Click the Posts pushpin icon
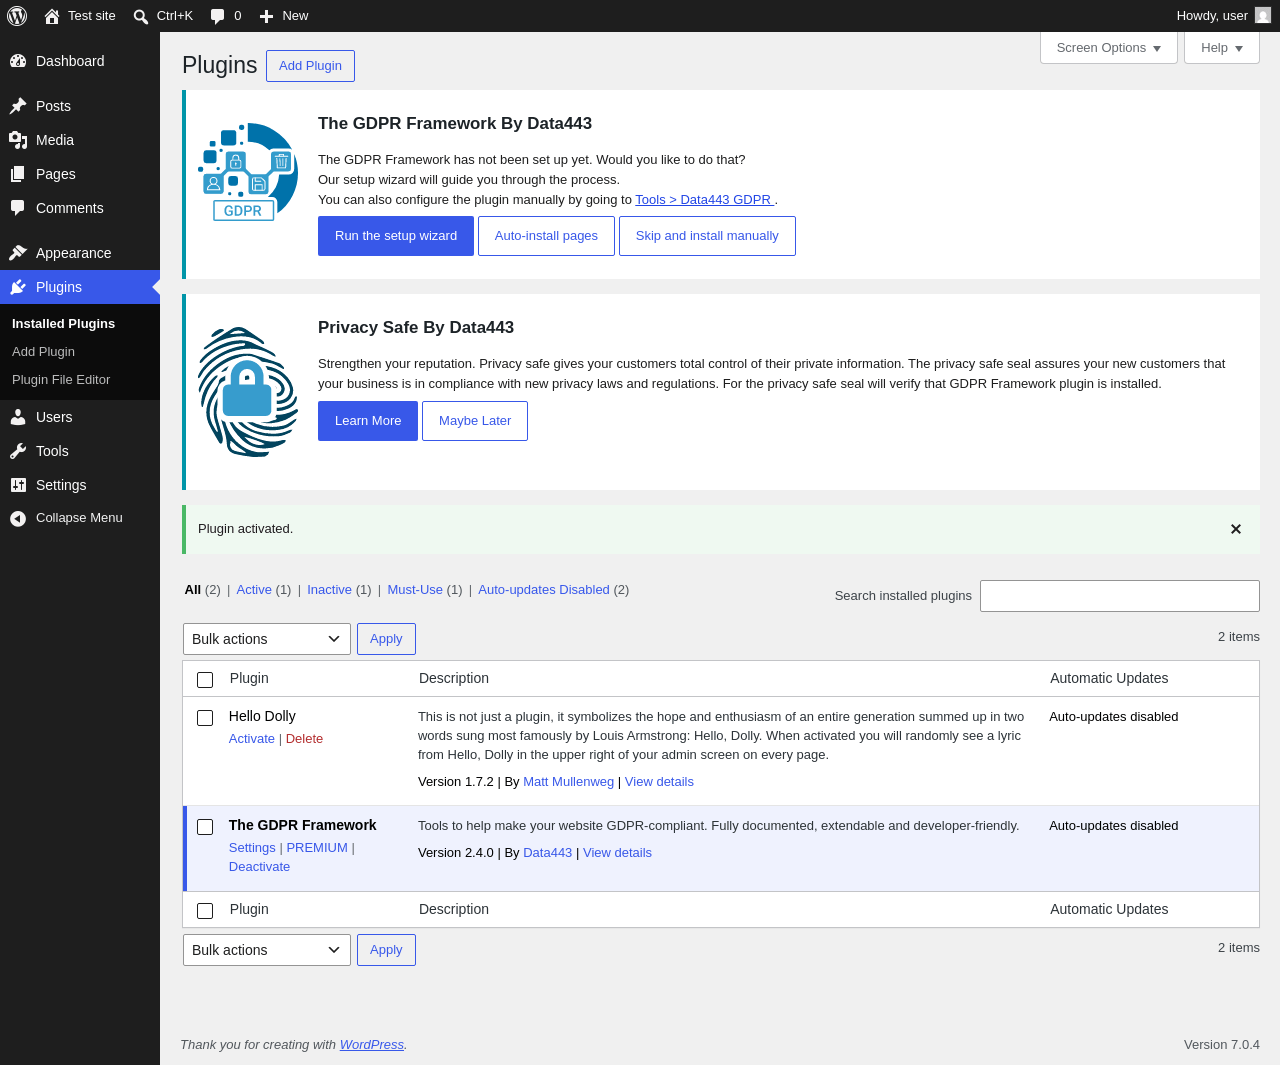Image resolution: width=1280 pixels, height=1065 pixels. 18,106
